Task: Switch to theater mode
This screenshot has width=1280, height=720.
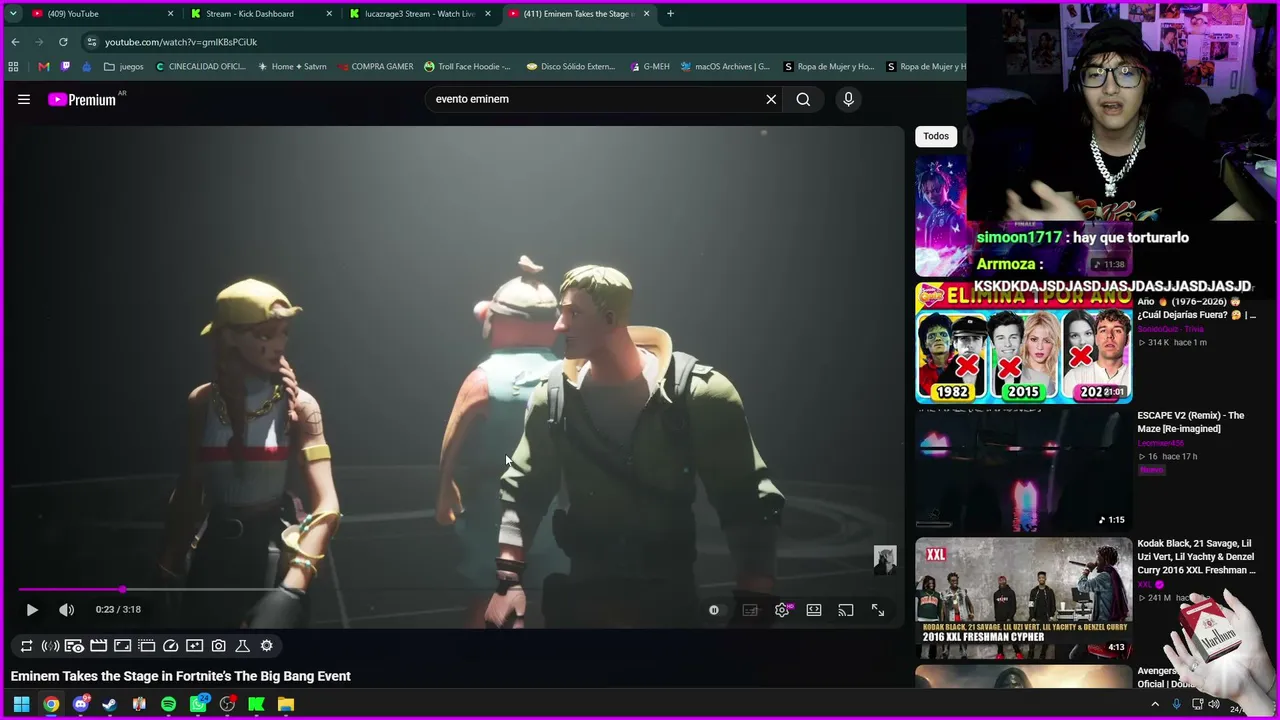Action: click(814, 610)
